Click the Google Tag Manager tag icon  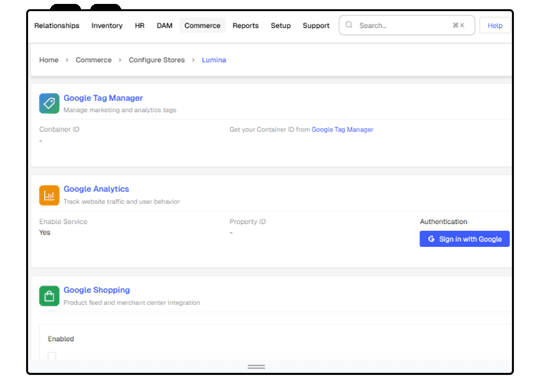point(49,103)
